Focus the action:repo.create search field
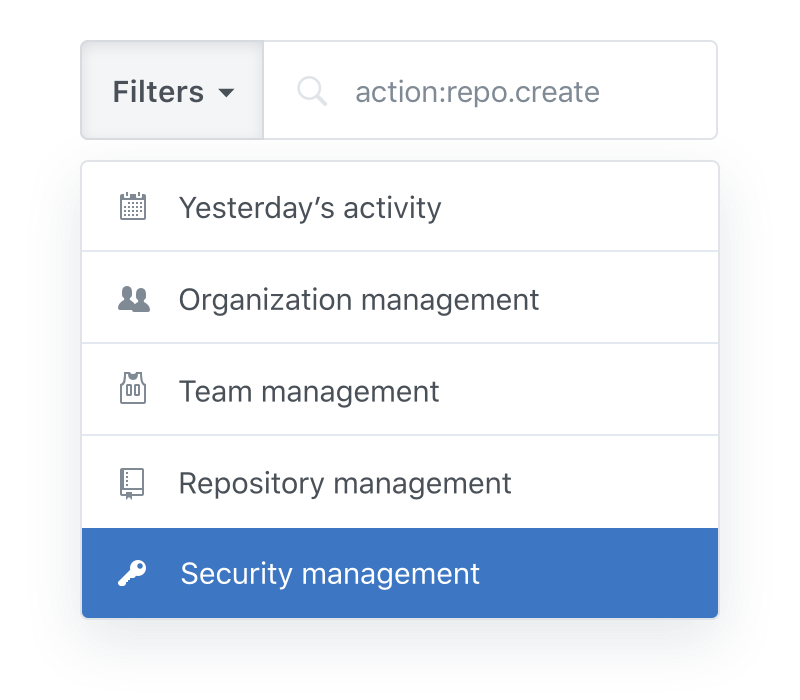 coord(490,90)
